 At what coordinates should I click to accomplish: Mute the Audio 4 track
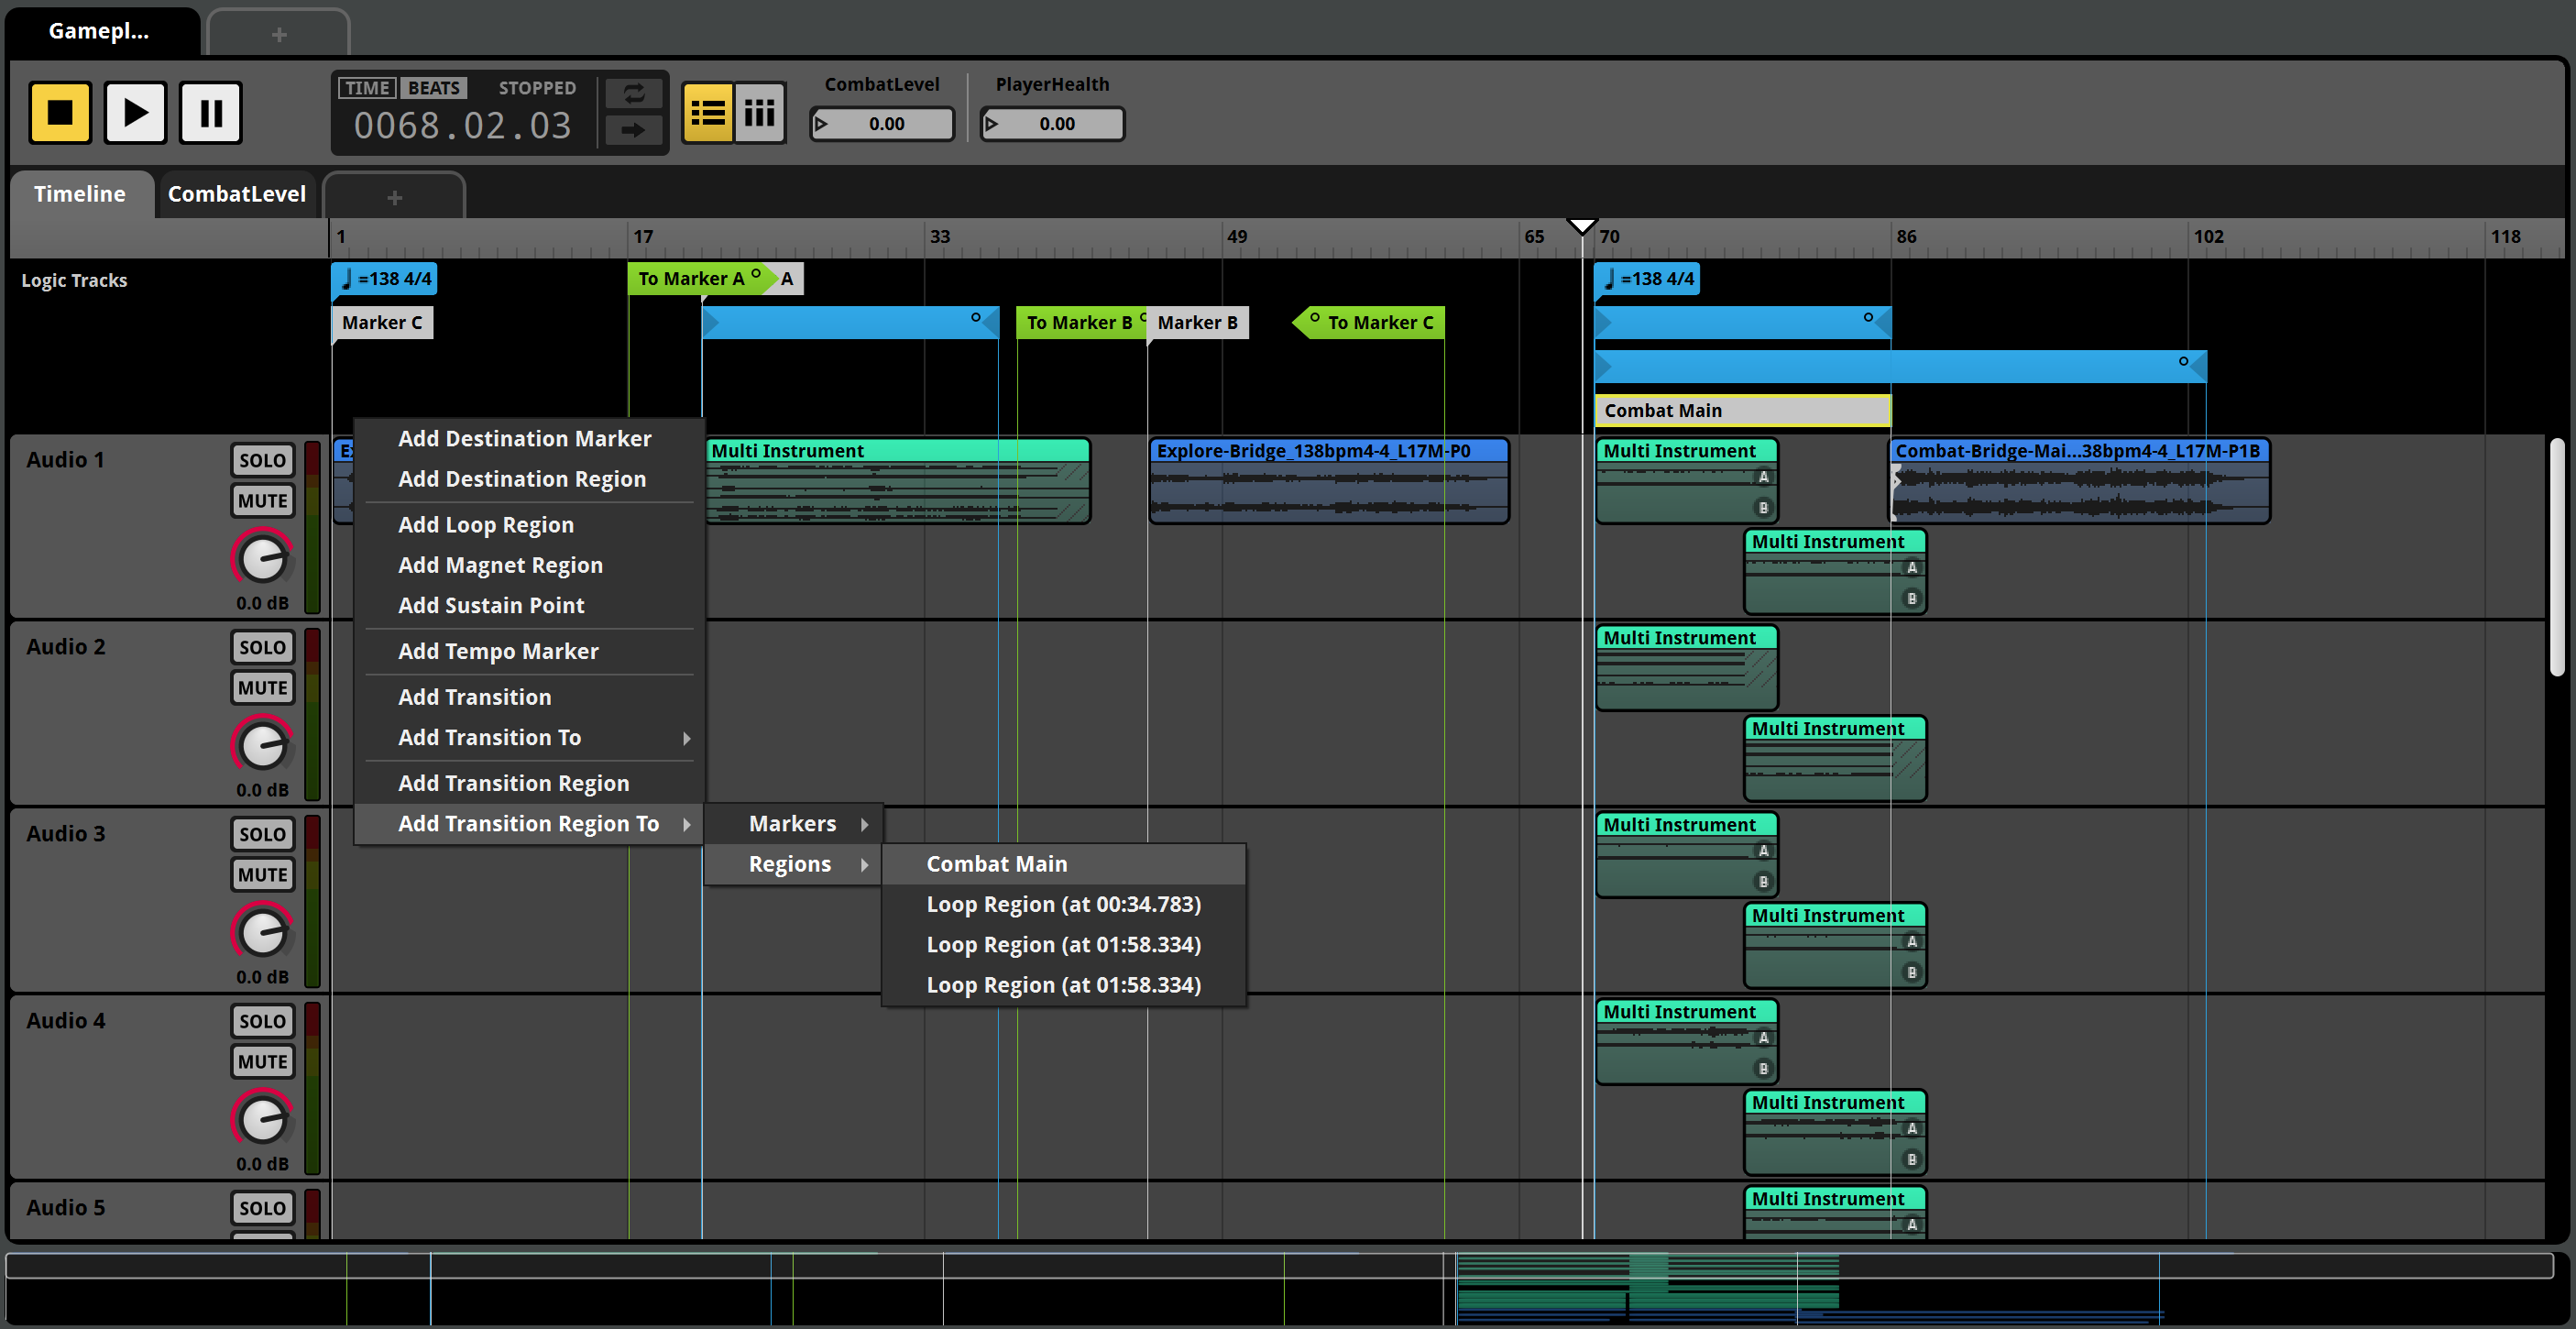click(263, 1061)
